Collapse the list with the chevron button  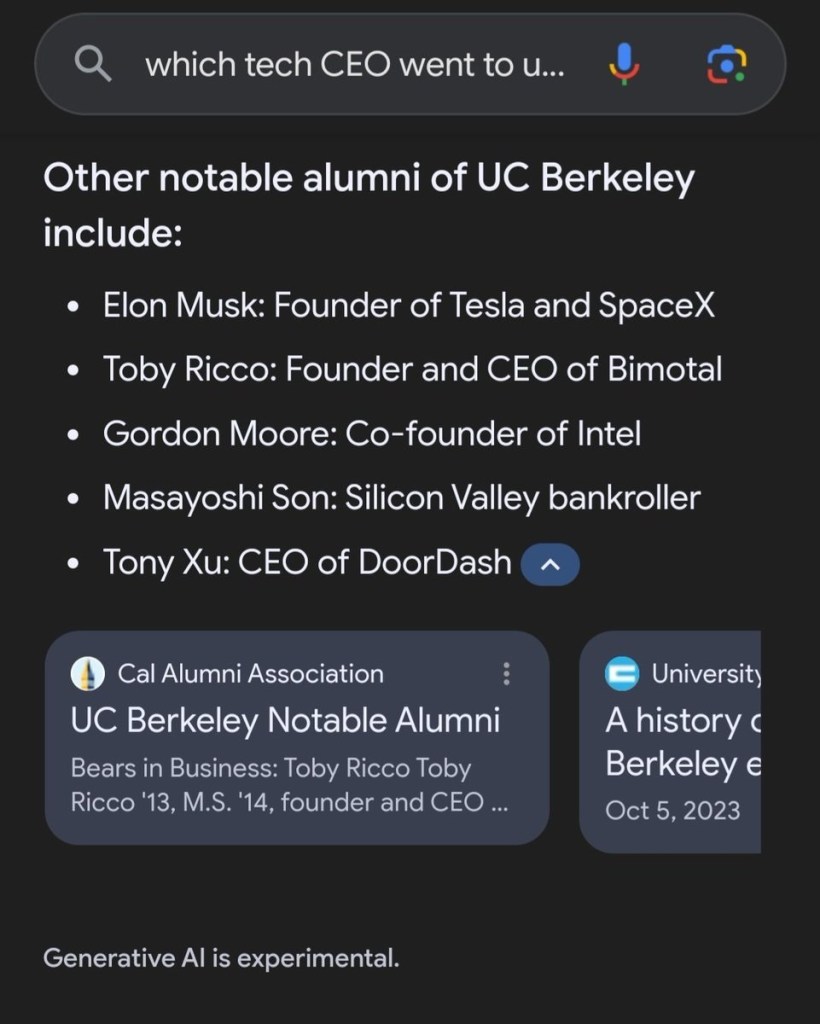550,564
